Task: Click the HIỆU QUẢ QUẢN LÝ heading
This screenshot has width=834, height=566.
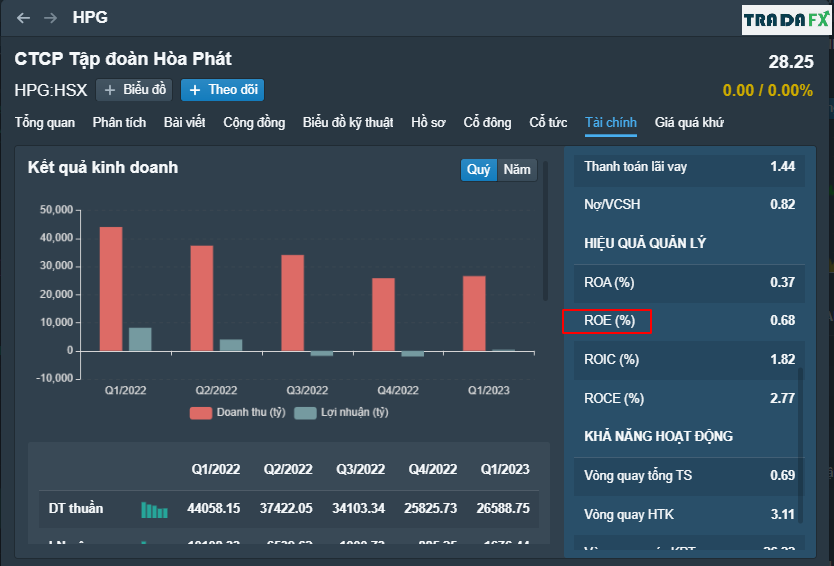Action: (x=645, y=244)
